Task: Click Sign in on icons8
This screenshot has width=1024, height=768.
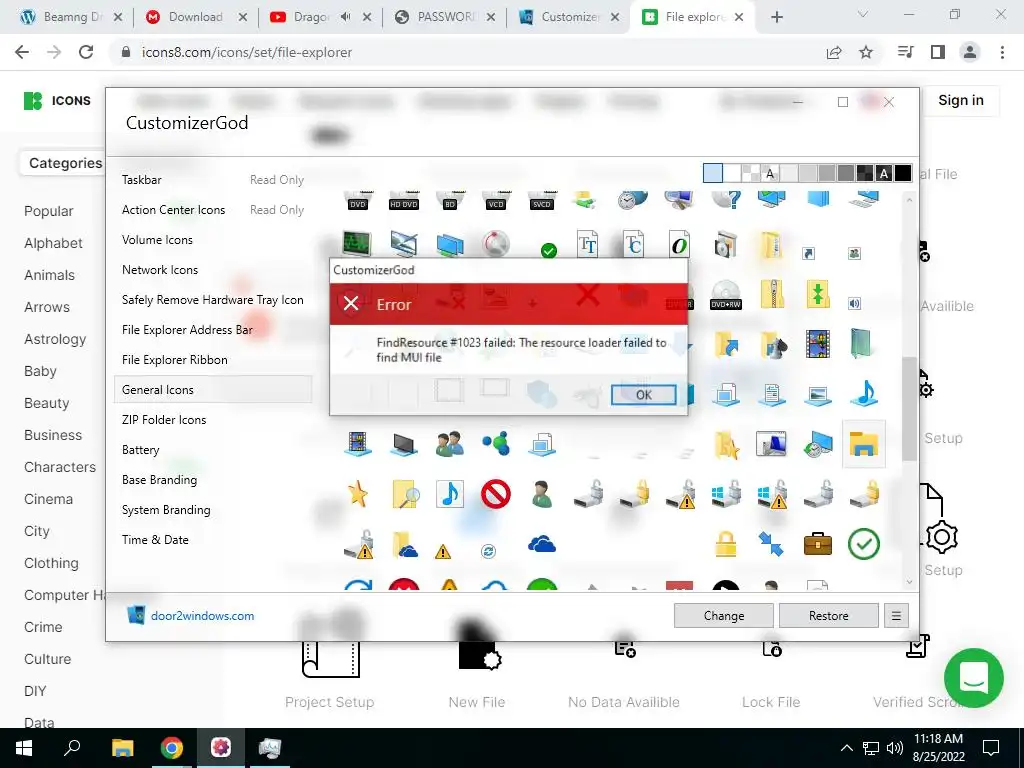Action: click(961, 100)
